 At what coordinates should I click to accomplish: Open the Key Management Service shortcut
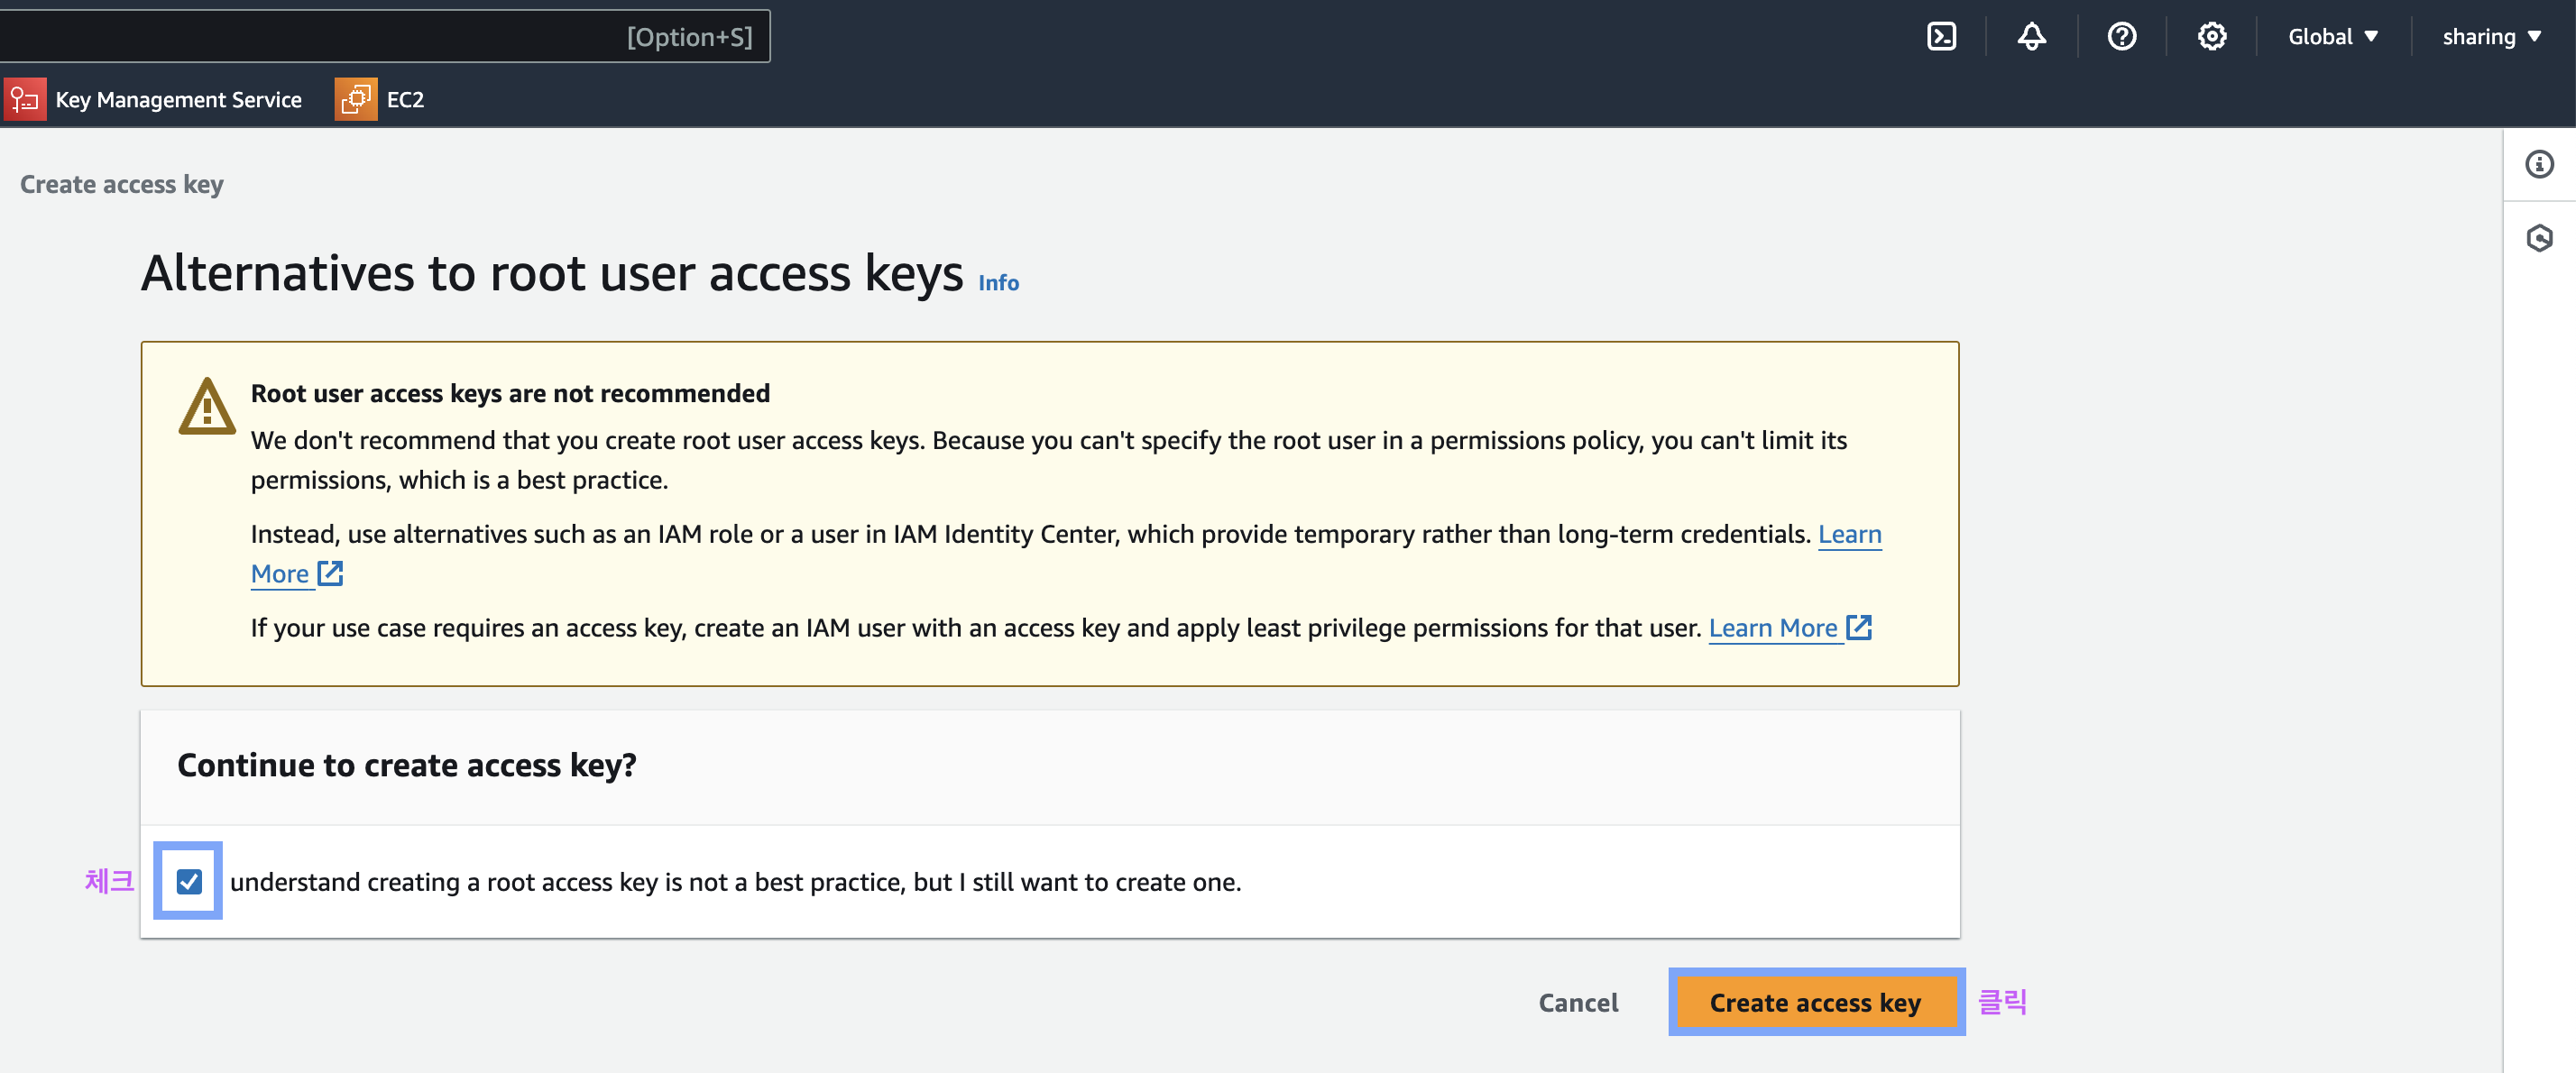coord(178,99)
